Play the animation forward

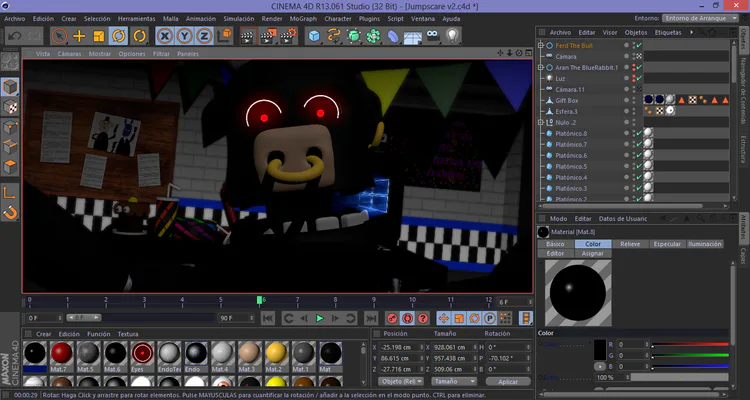(320, 318)
